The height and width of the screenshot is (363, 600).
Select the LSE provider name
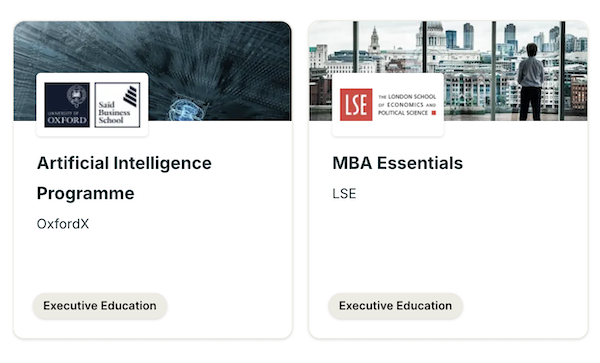[x=344, y=194]
